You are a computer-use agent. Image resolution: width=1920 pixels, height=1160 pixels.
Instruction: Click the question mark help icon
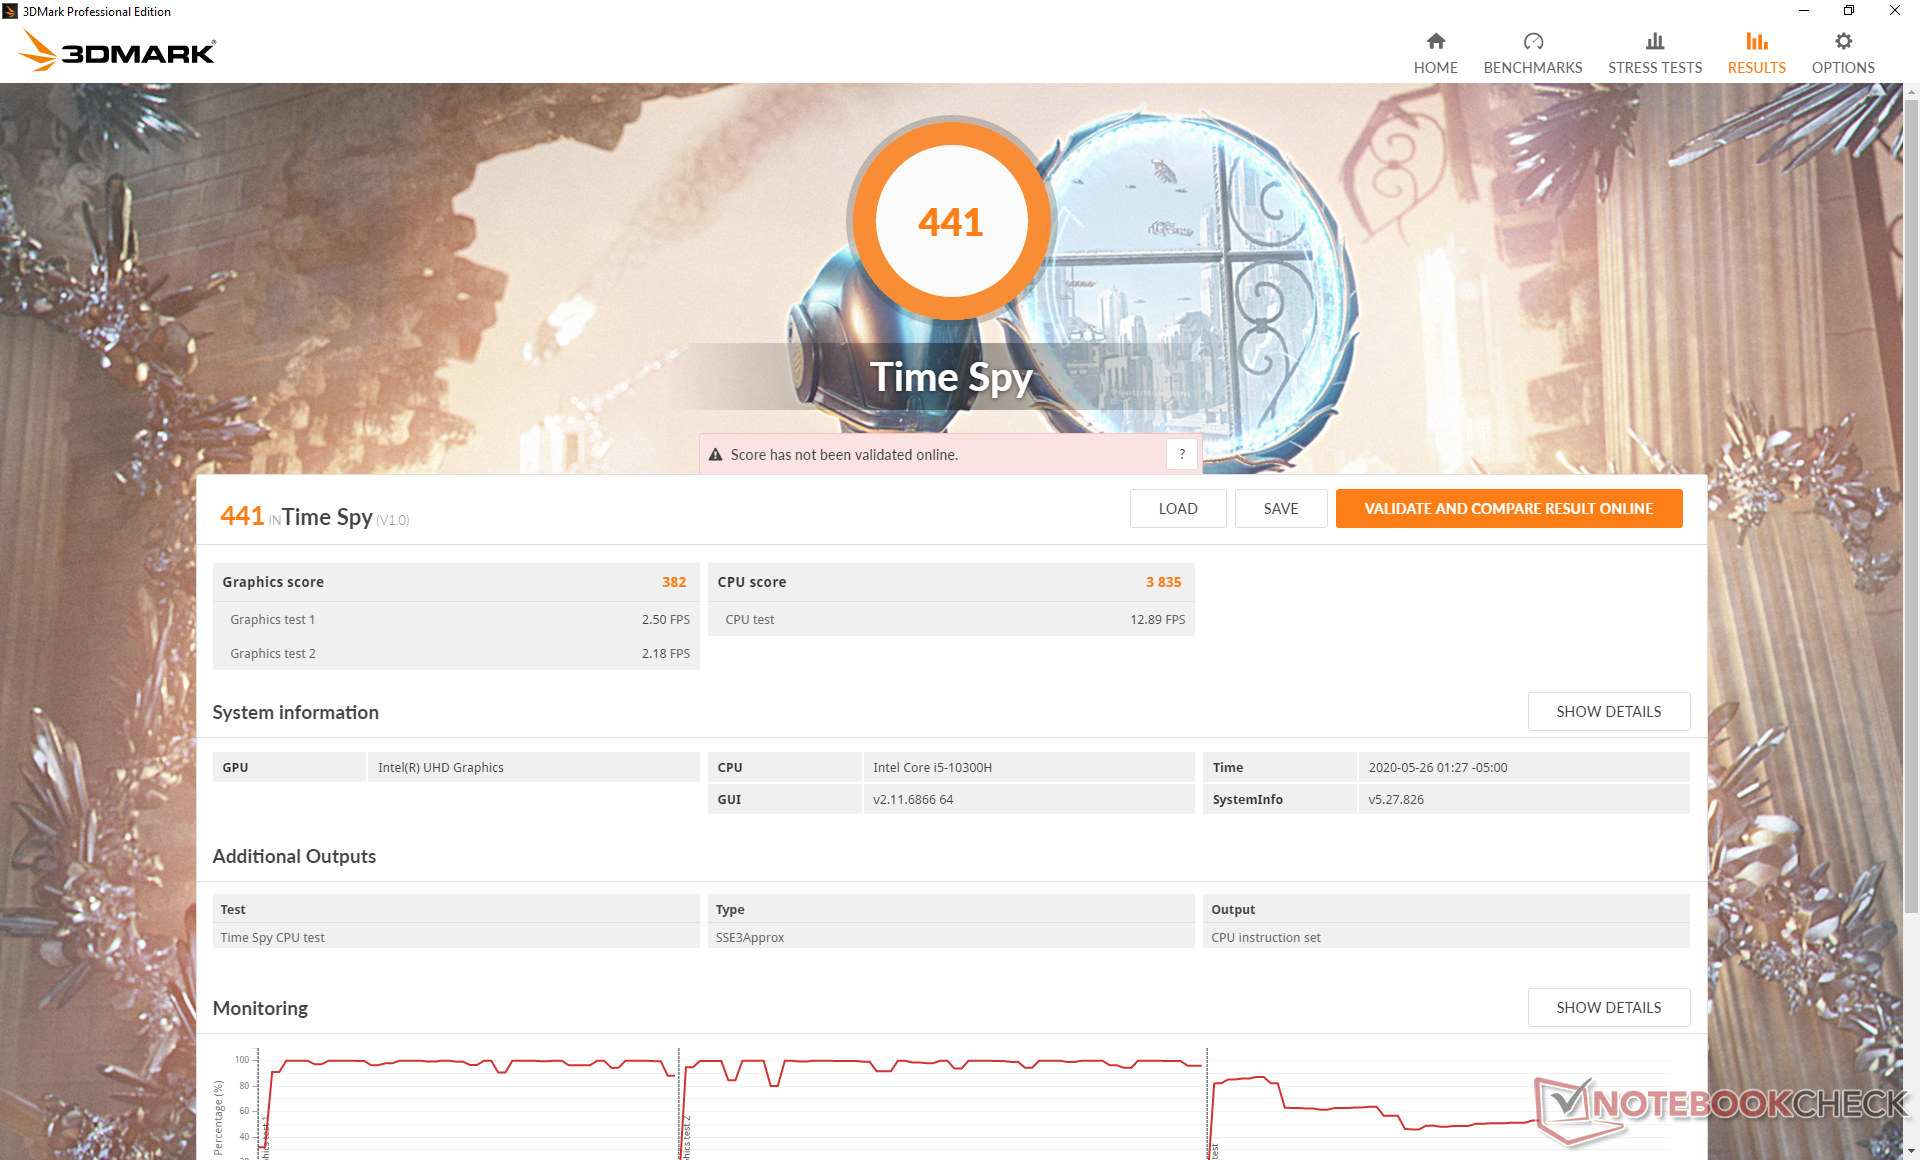click(x=1181, y=454)
